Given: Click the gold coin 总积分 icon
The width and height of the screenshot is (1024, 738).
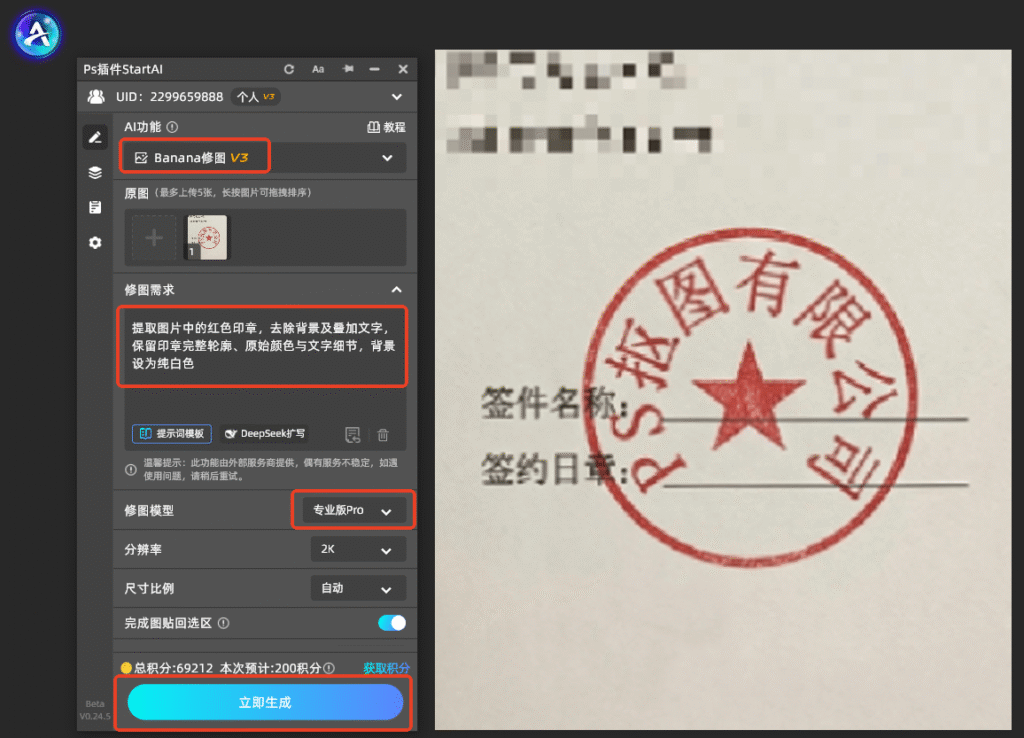Looking at the screenshot, I should (126, 667).
